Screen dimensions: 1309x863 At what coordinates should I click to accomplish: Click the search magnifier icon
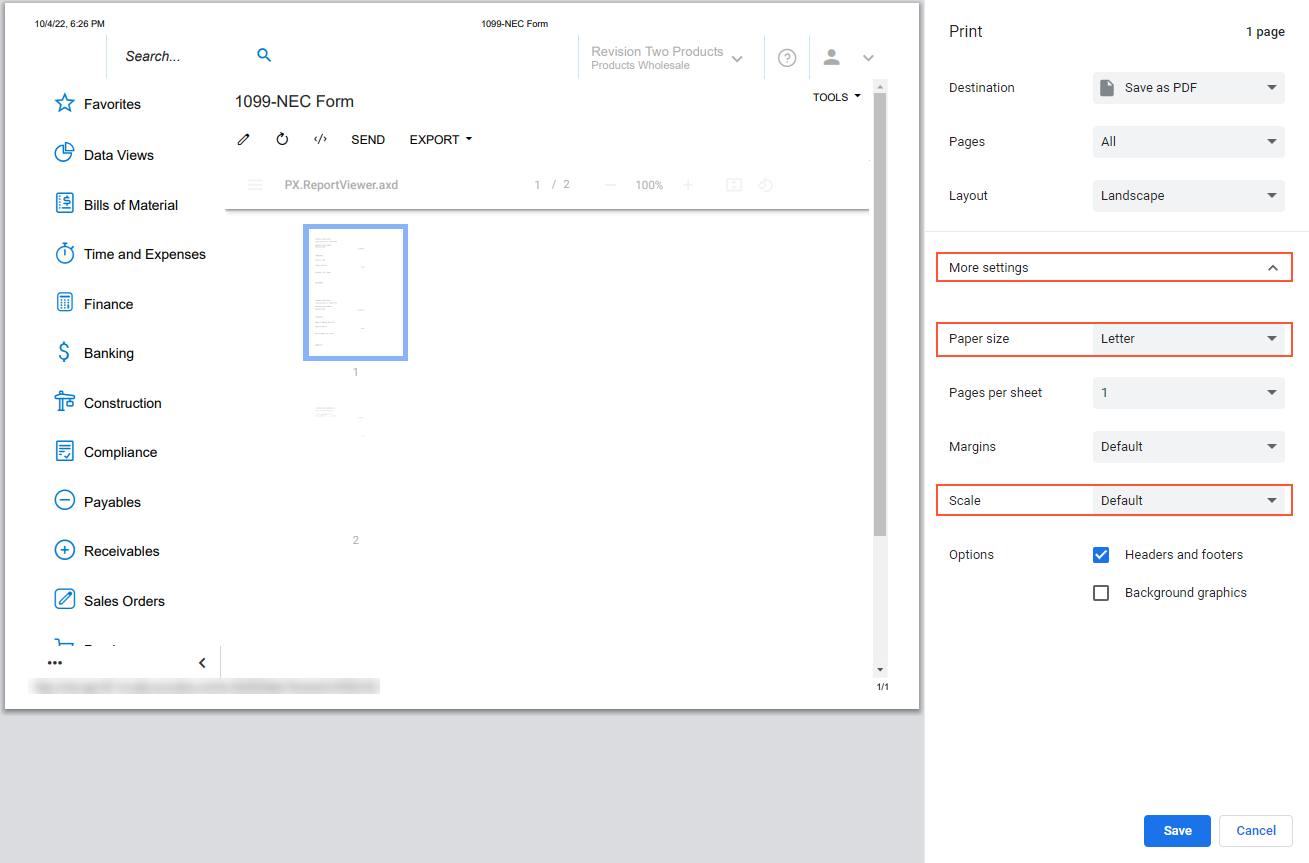point(263,55)
